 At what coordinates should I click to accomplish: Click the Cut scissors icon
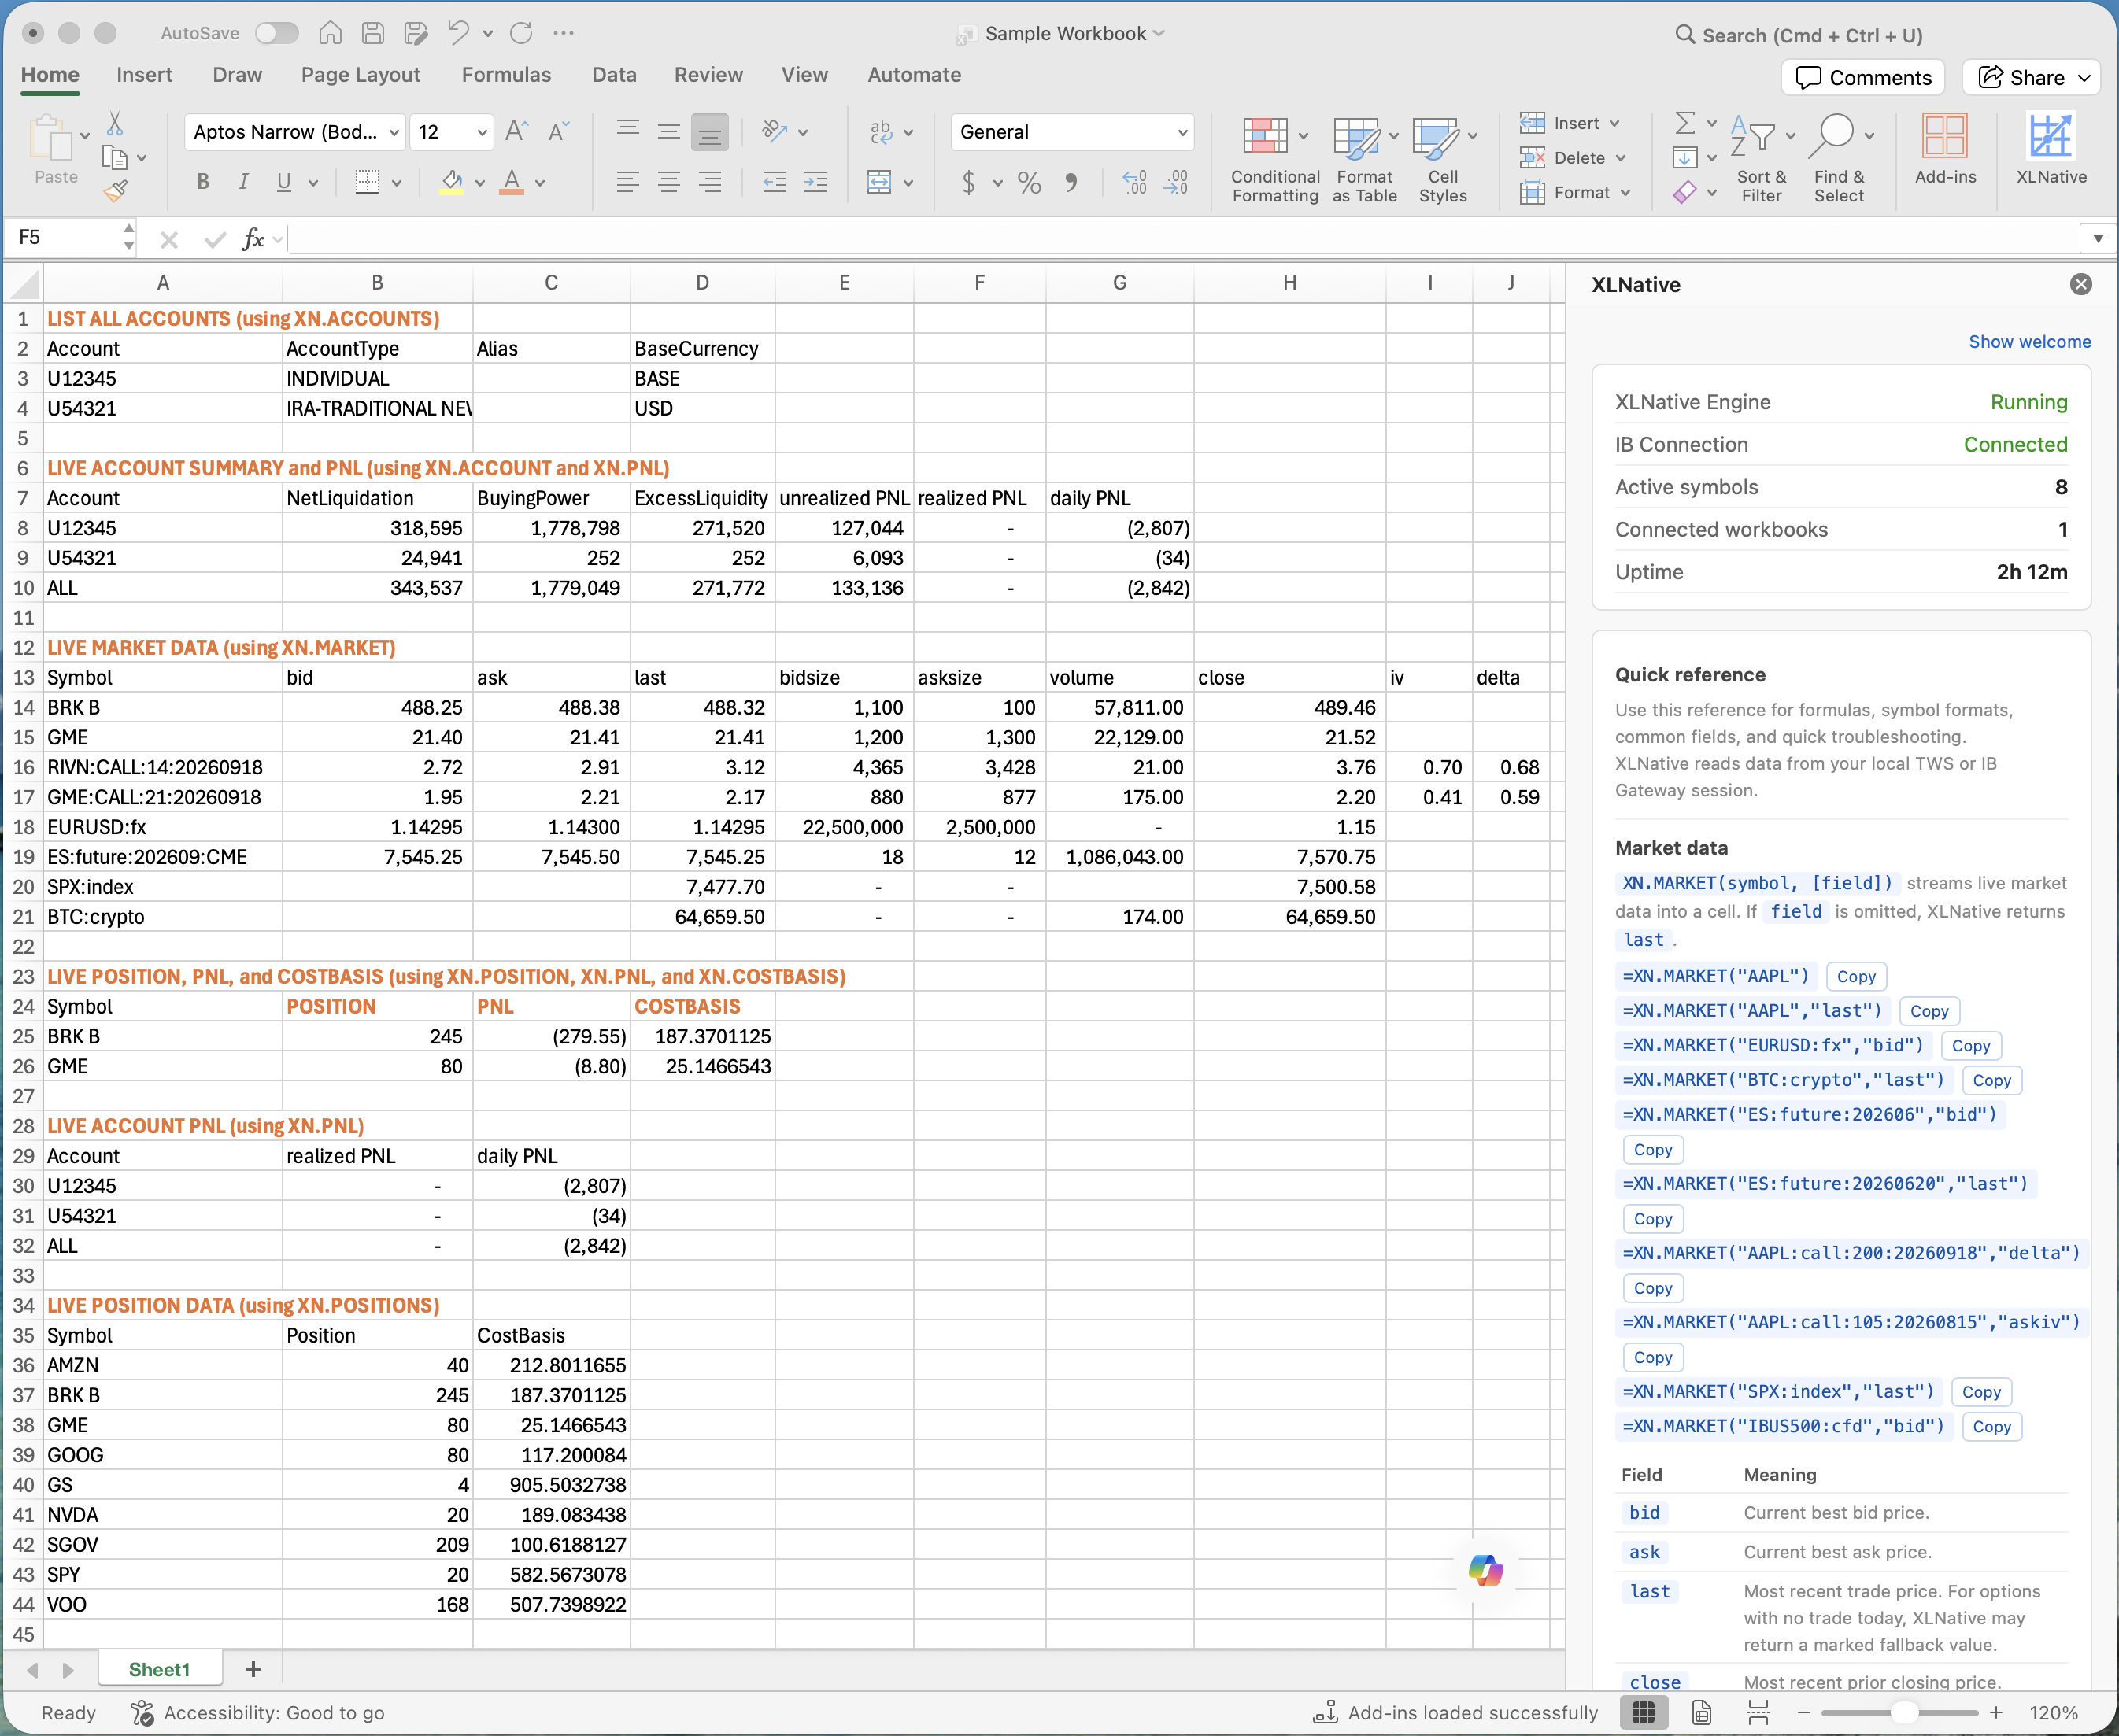(115, 124)
